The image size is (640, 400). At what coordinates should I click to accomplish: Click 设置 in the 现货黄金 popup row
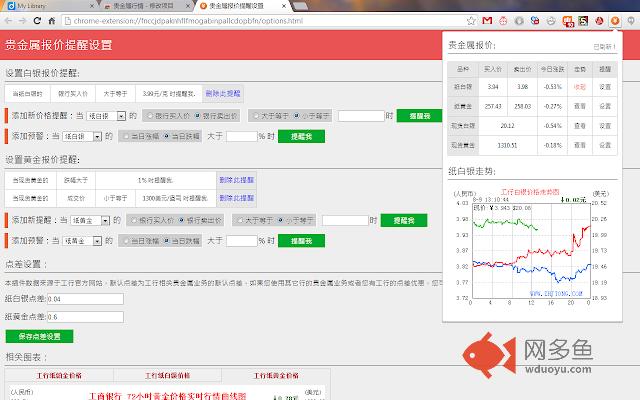point(605,145)
